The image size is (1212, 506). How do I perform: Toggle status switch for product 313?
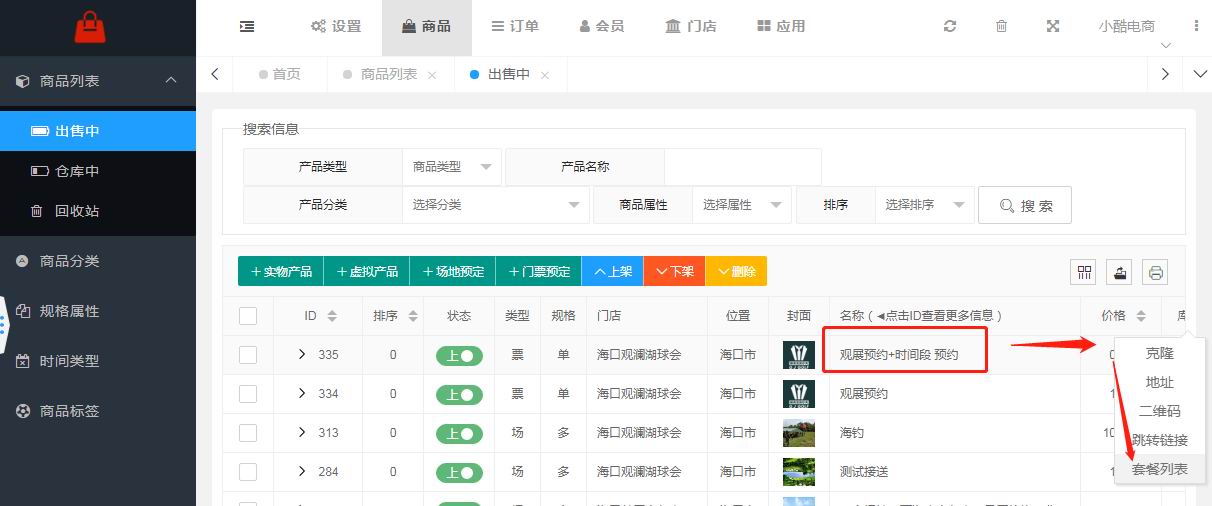459,433
